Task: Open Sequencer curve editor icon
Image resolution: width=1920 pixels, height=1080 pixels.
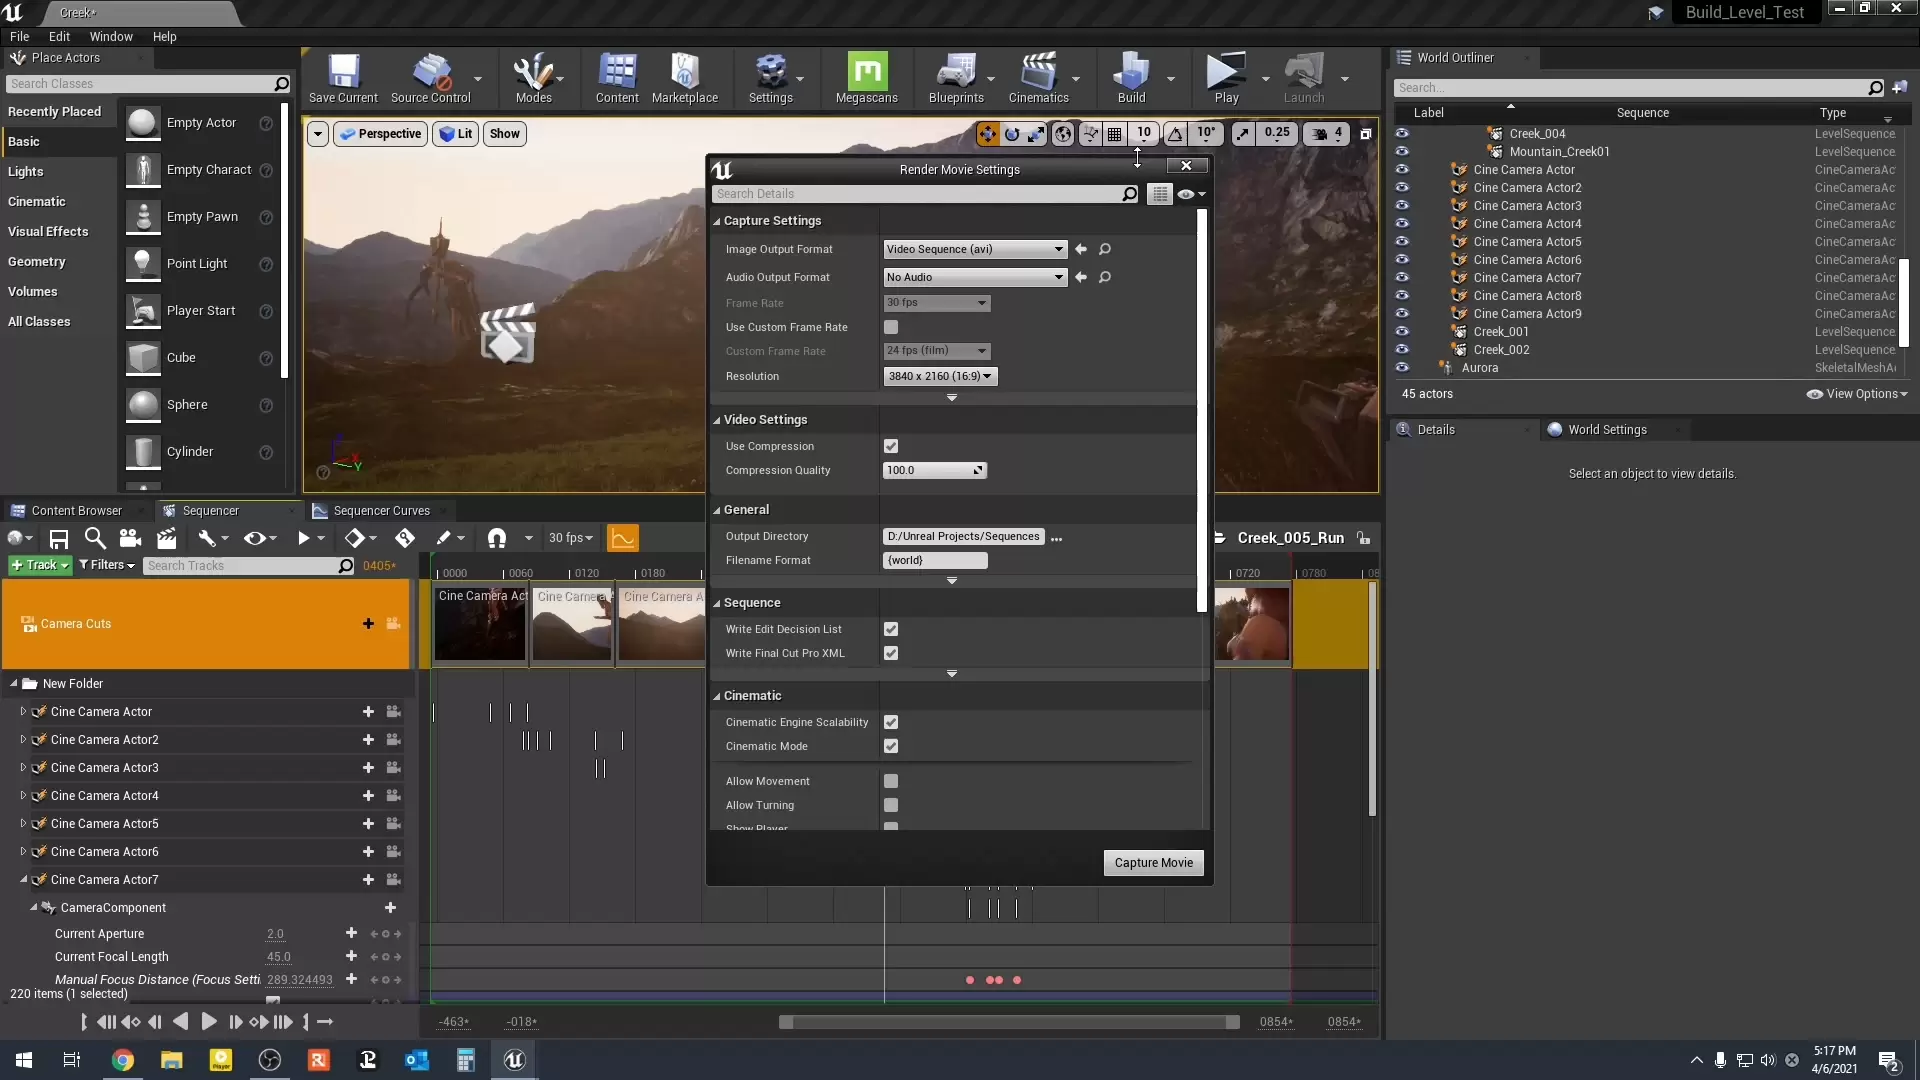Action: tap(622, 538)
